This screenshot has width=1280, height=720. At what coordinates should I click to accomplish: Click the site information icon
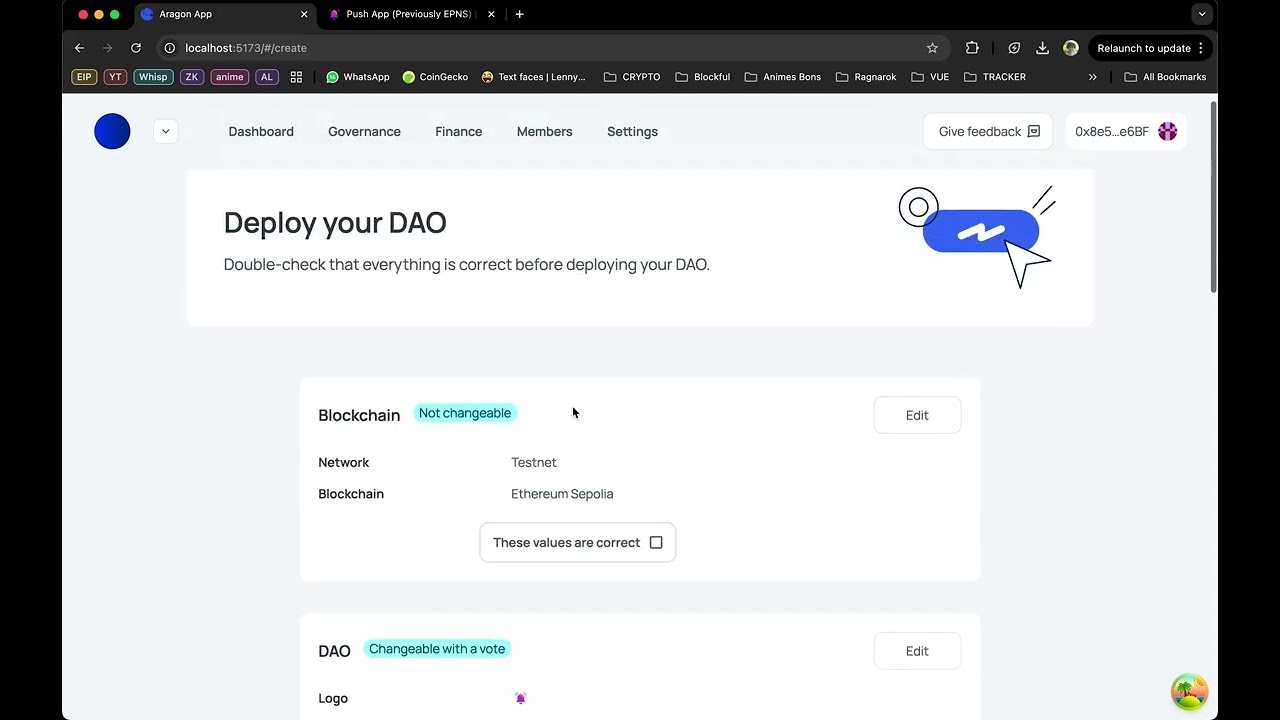tap(170, 48)
